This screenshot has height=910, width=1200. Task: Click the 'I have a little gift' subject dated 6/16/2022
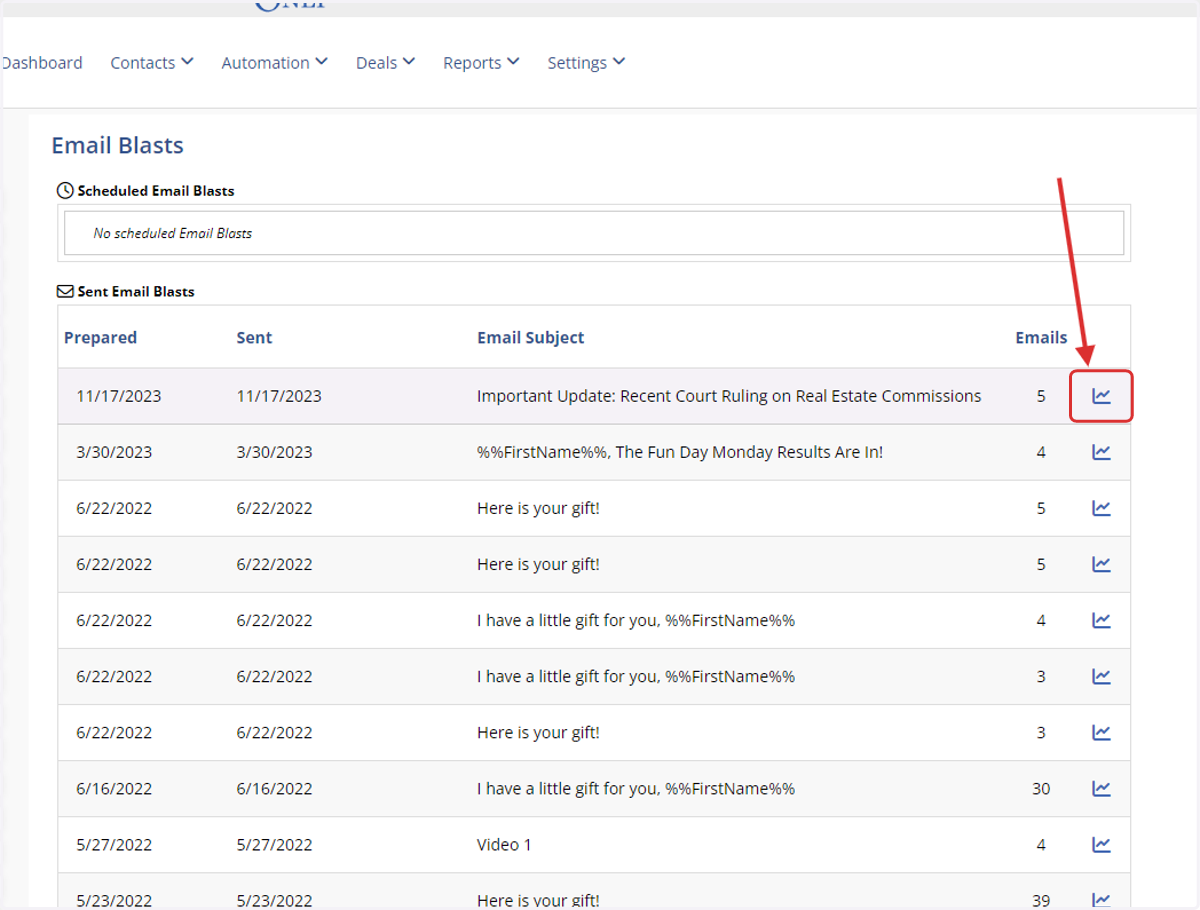[636, 788]
